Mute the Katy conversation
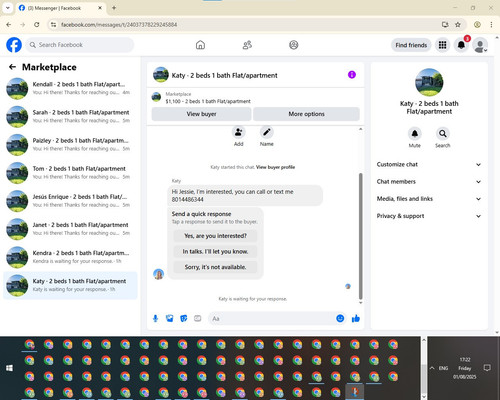The width and height of the screenshot is (500, 400). (x=415, y=134)
